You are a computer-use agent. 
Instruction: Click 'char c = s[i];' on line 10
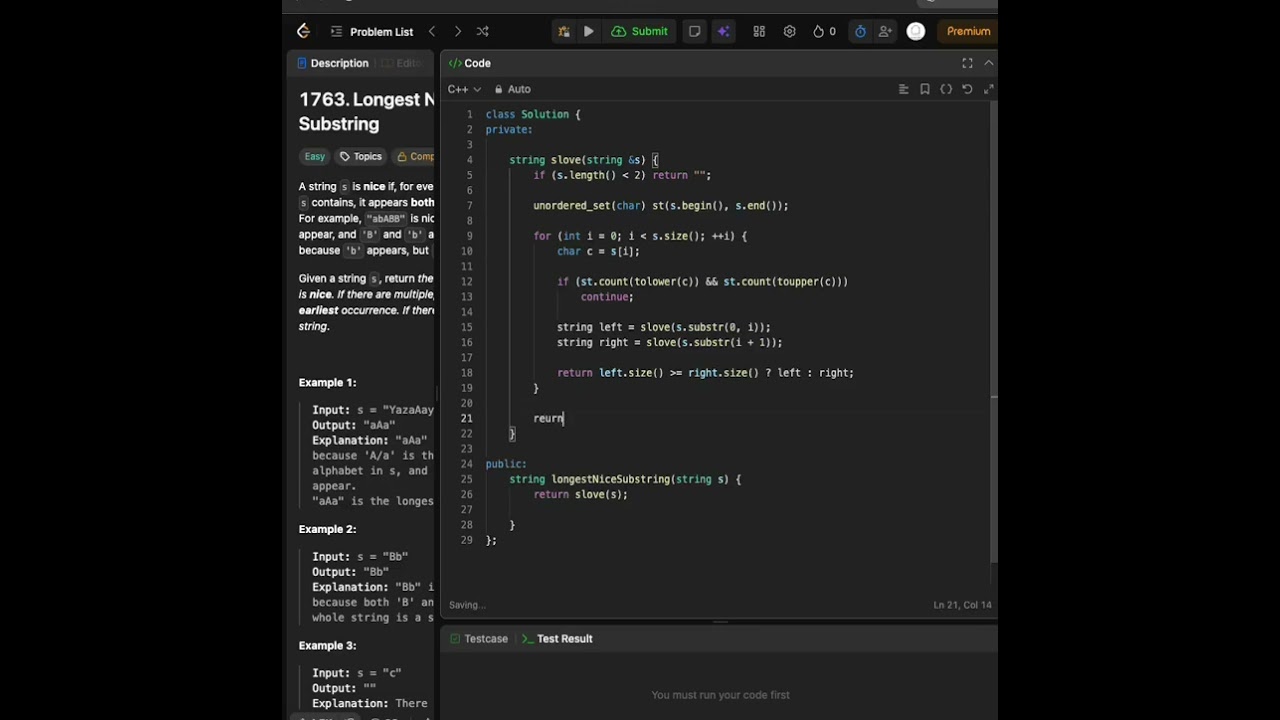[x=598, y=251]
